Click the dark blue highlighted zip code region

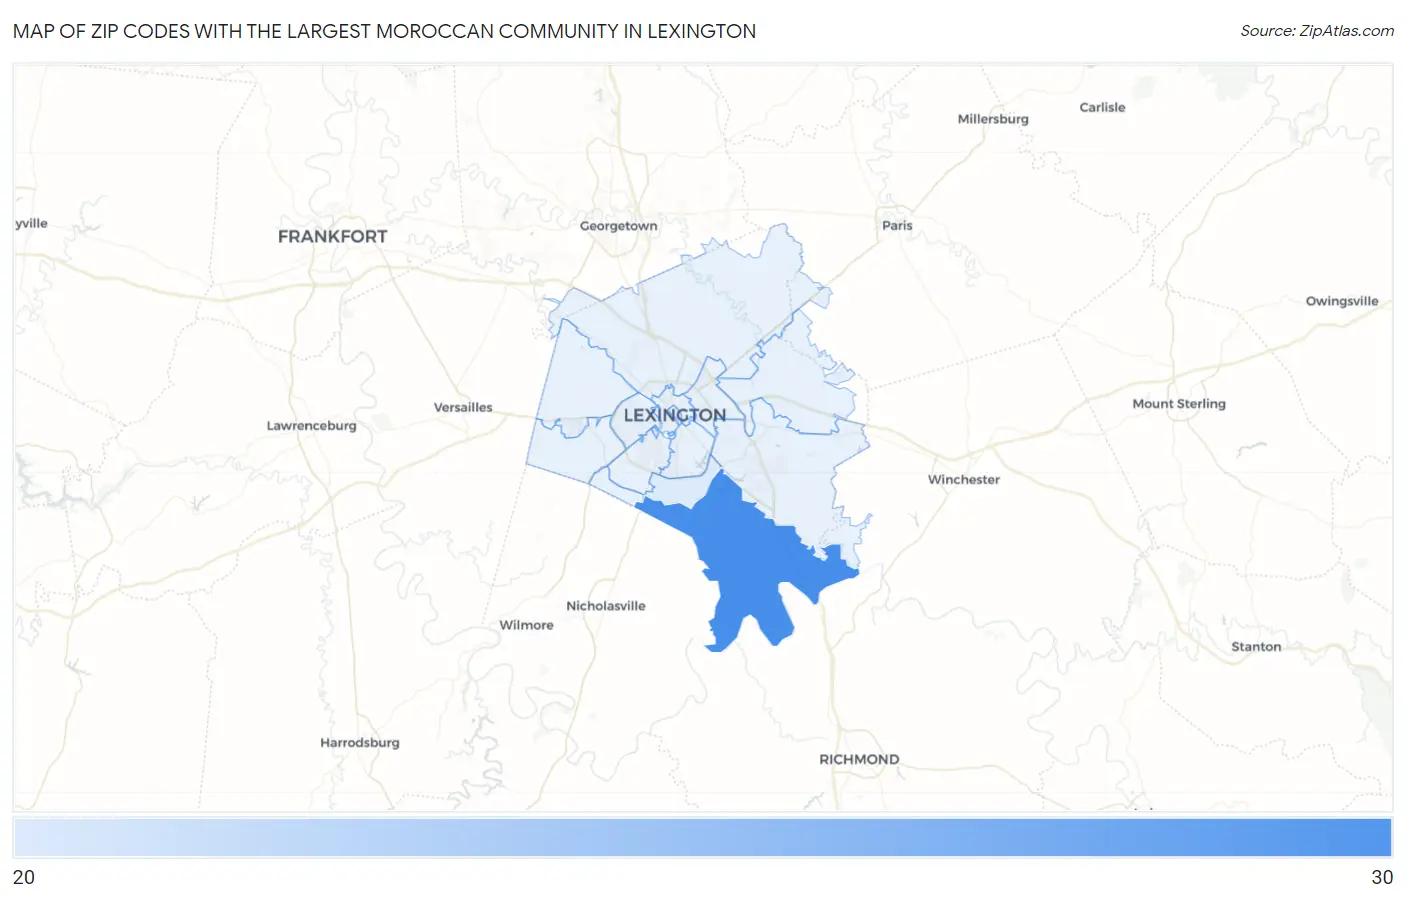pos(745,560)
